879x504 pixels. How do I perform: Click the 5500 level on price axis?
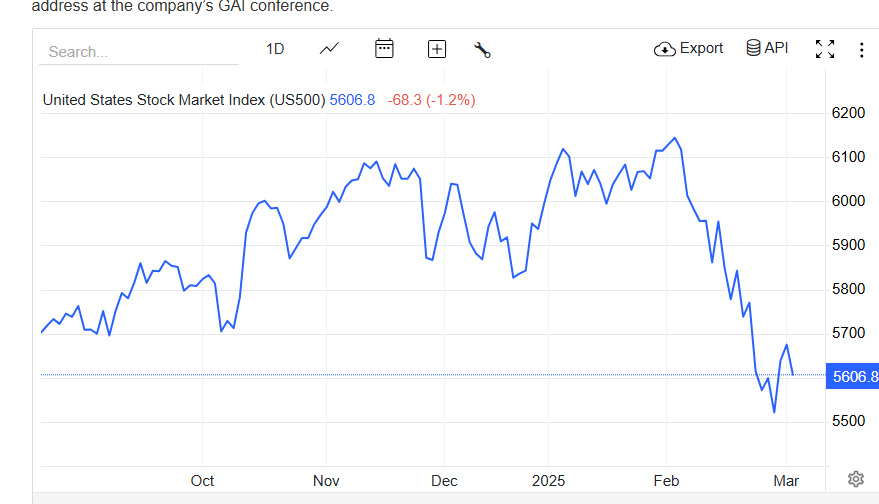tap(848, 421)
